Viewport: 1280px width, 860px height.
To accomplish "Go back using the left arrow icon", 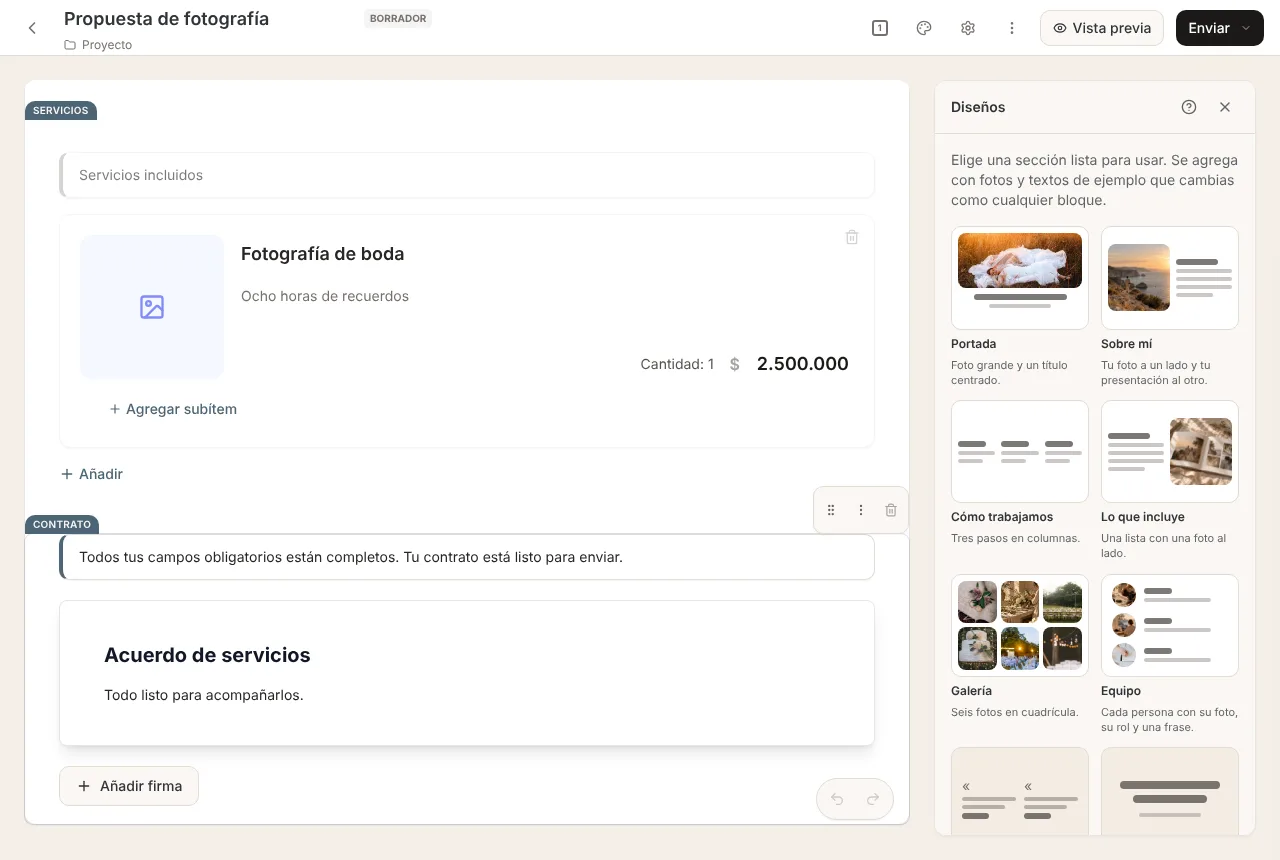I will coord(32,28).
